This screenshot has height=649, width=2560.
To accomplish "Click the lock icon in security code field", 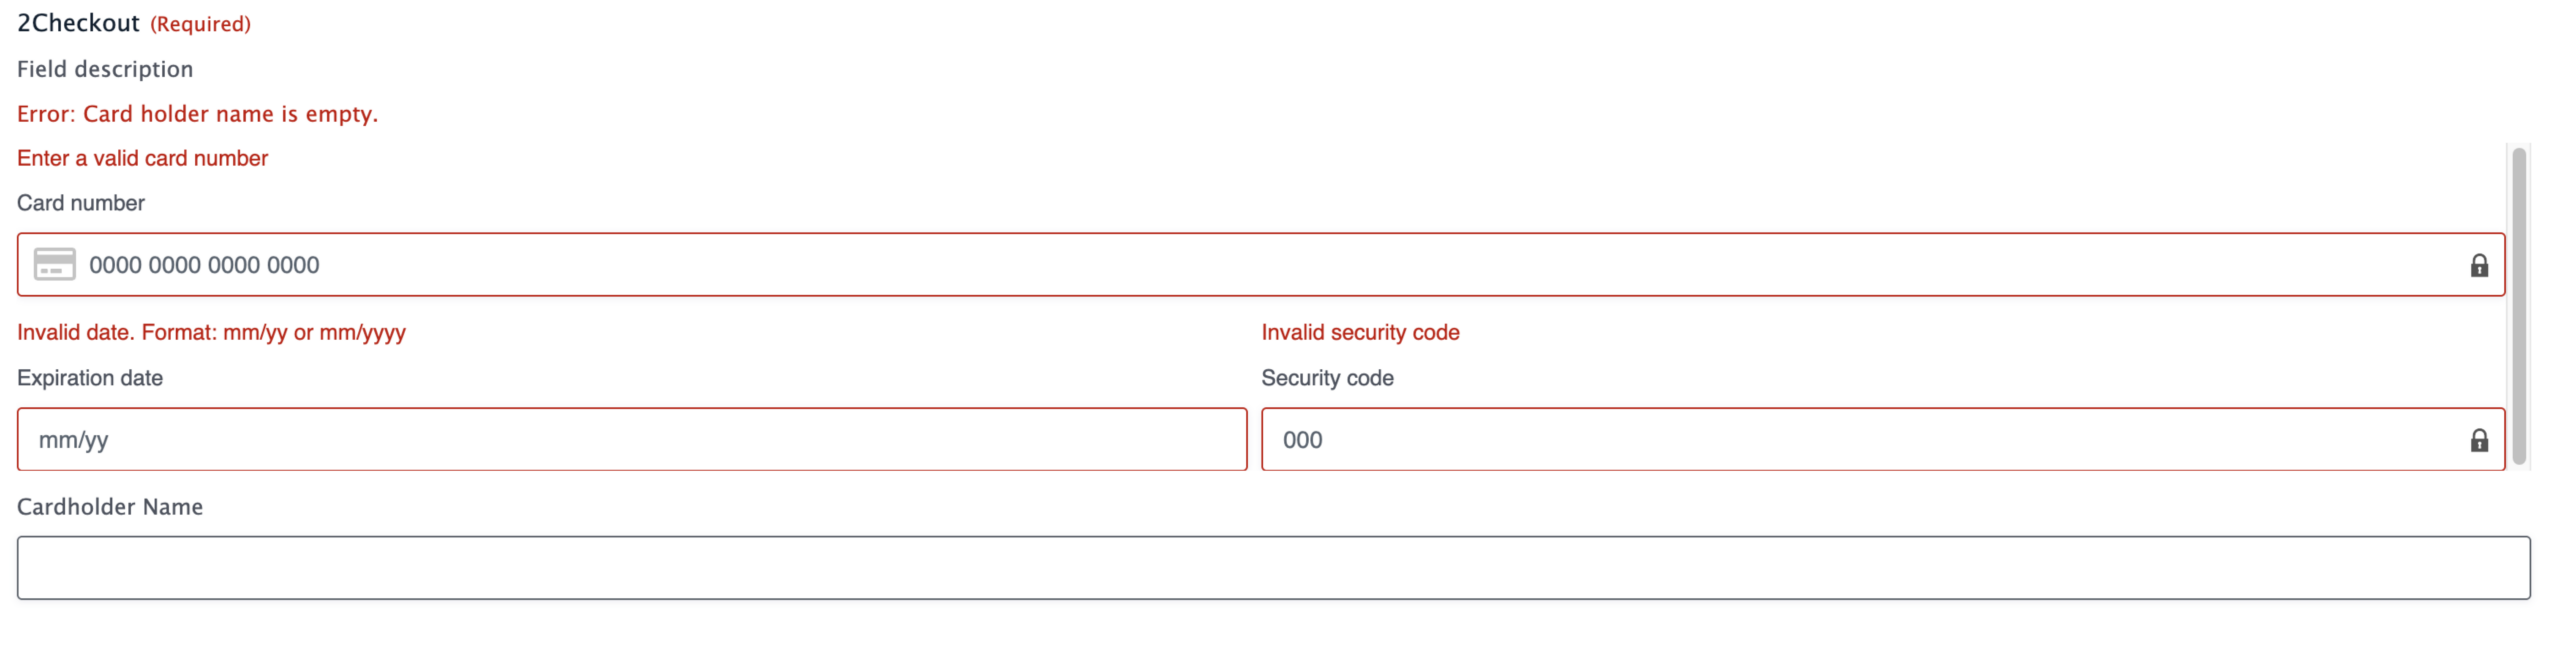I will [2479, 440].
